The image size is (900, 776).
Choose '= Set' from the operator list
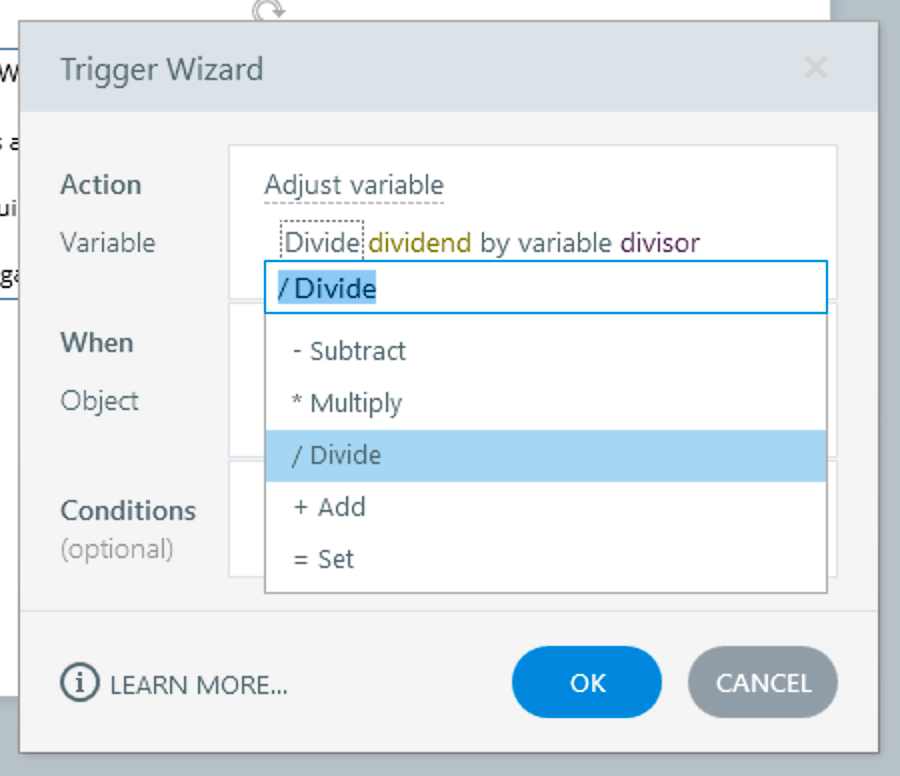pos(324,559)
